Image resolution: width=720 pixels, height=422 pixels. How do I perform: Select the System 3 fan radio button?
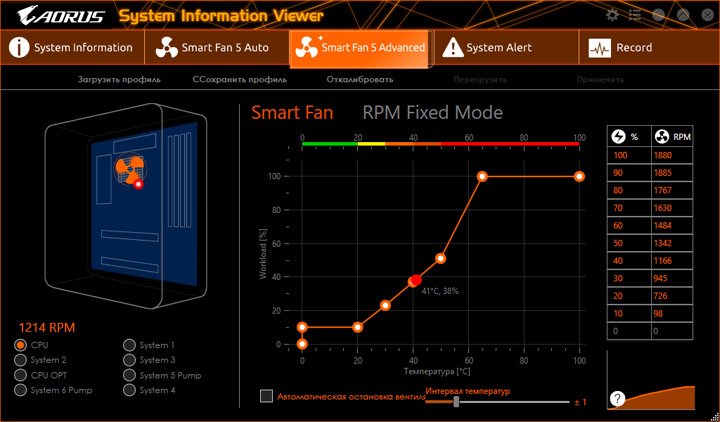tap(129, 360)
